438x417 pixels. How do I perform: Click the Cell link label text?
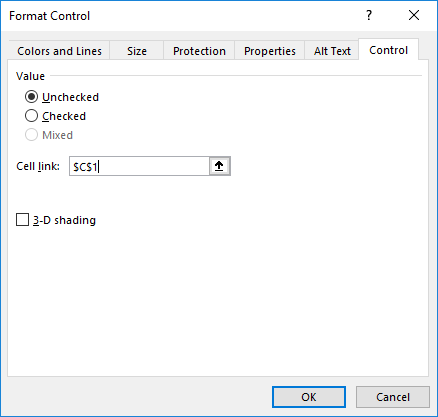click(38, 166)
